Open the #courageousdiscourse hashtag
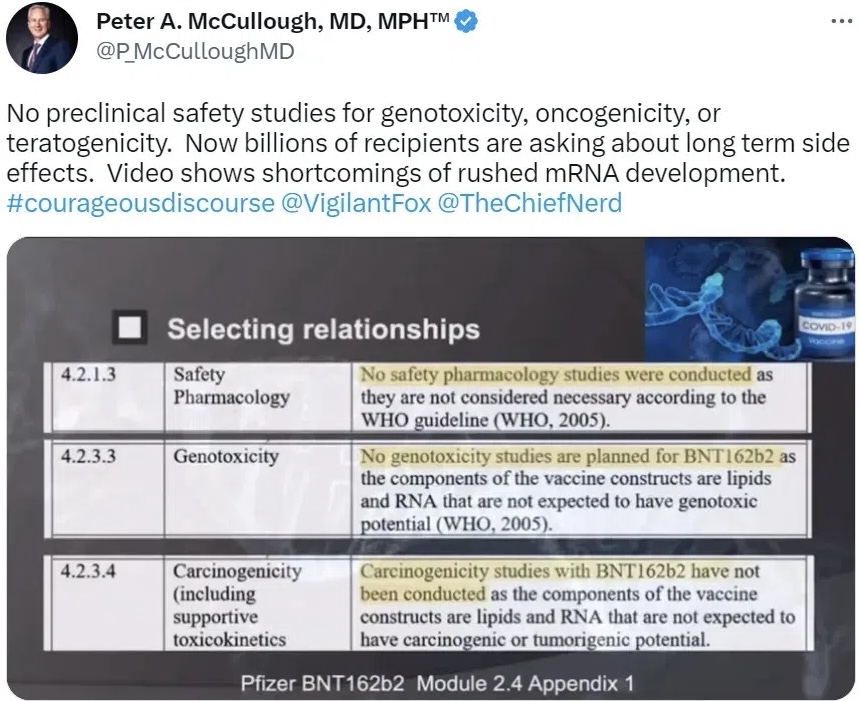 (x=140, y=203)
